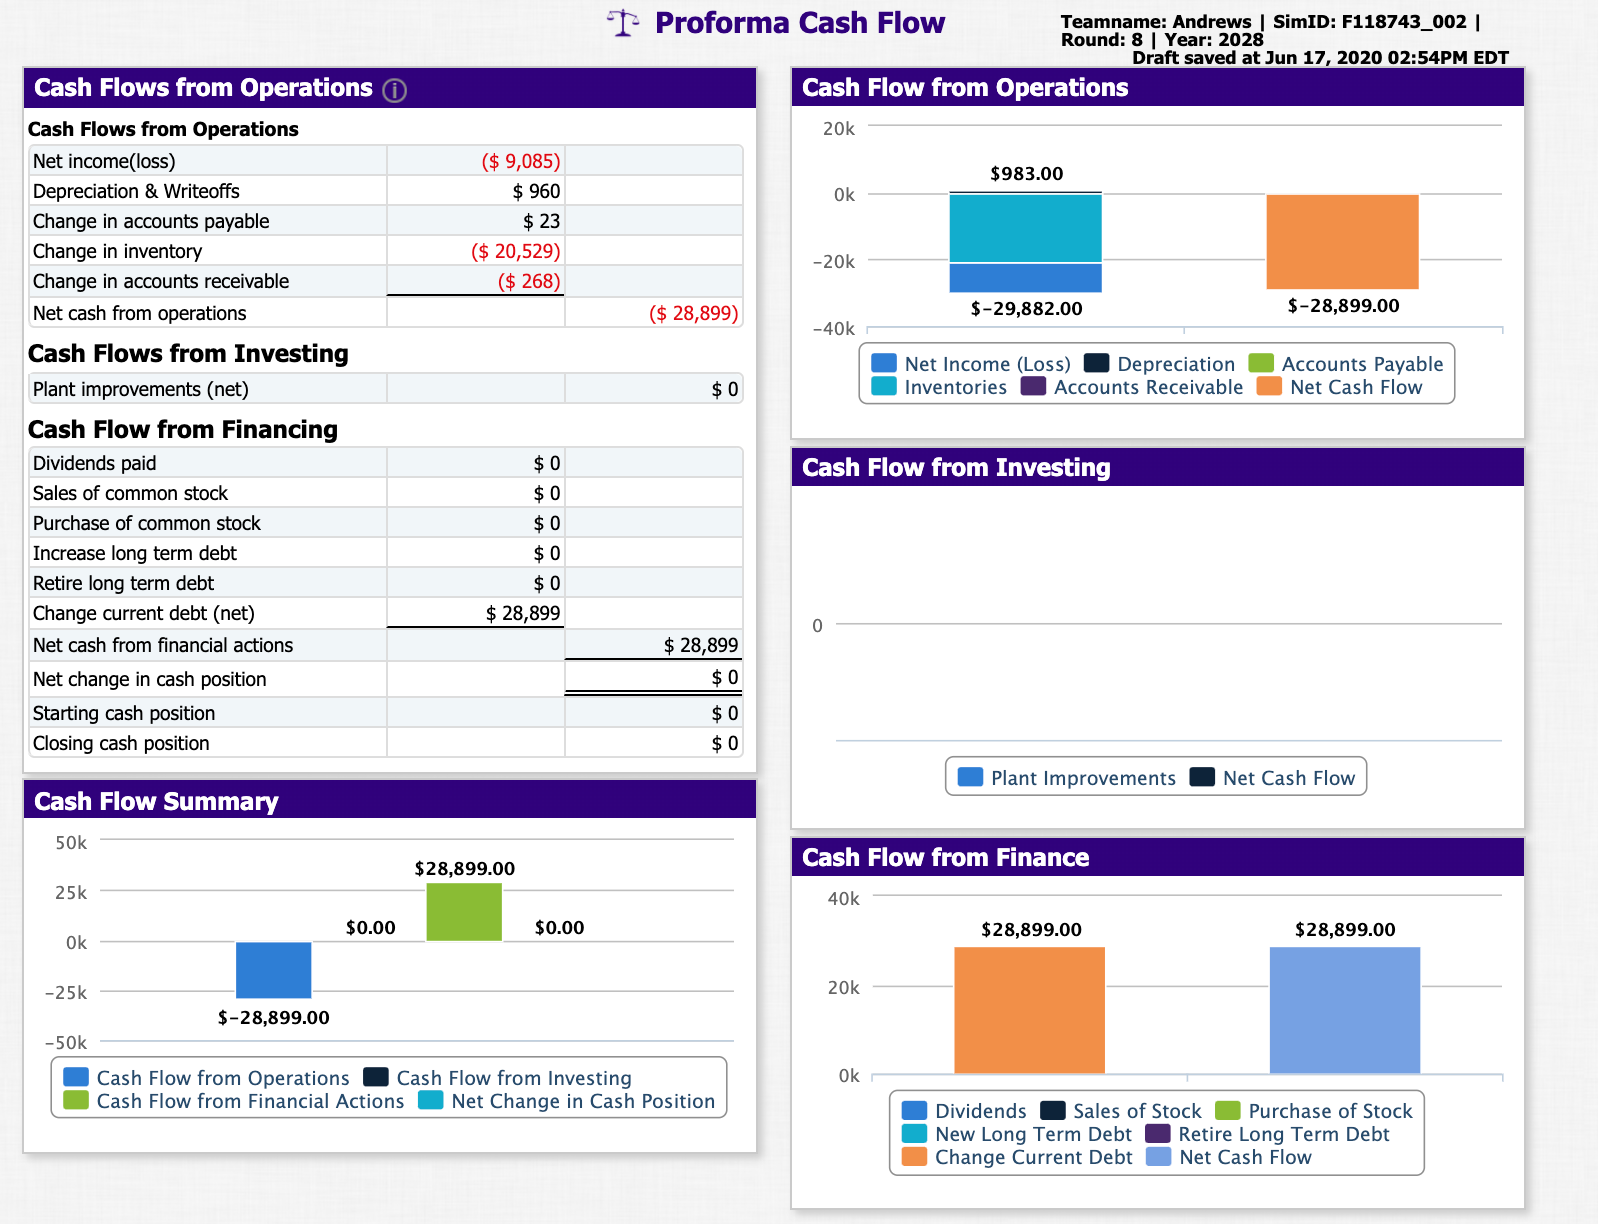Click the green financial actions bar in Summary chart
The height and width of the screenshot is (1224, 1598).
click(x=464, y=912)
